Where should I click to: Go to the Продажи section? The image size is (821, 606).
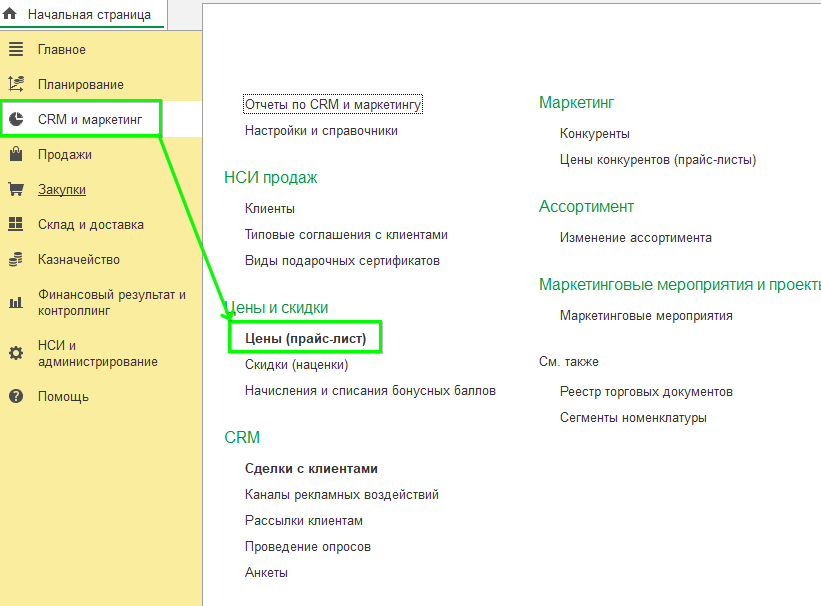65,155
